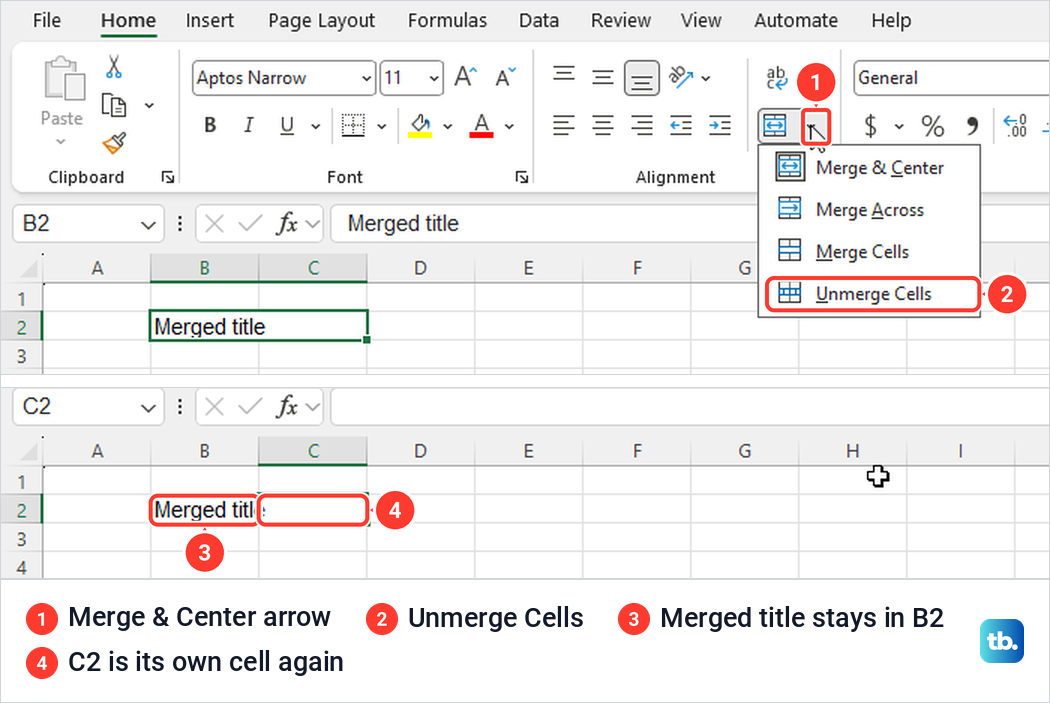Click the Copy icon in Clipboard
1050x703 pixels.
coord(114,105)
